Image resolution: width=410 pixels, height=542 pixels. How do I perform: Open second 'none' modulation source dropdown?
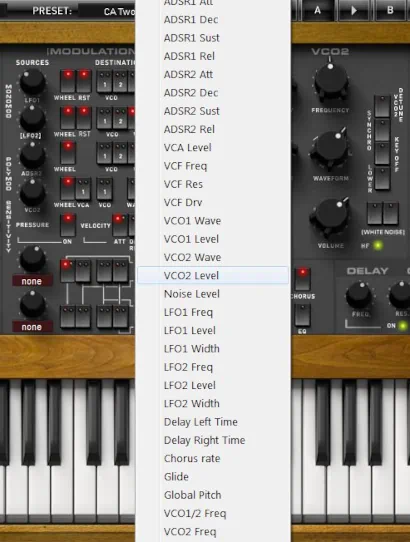point(32,327)
